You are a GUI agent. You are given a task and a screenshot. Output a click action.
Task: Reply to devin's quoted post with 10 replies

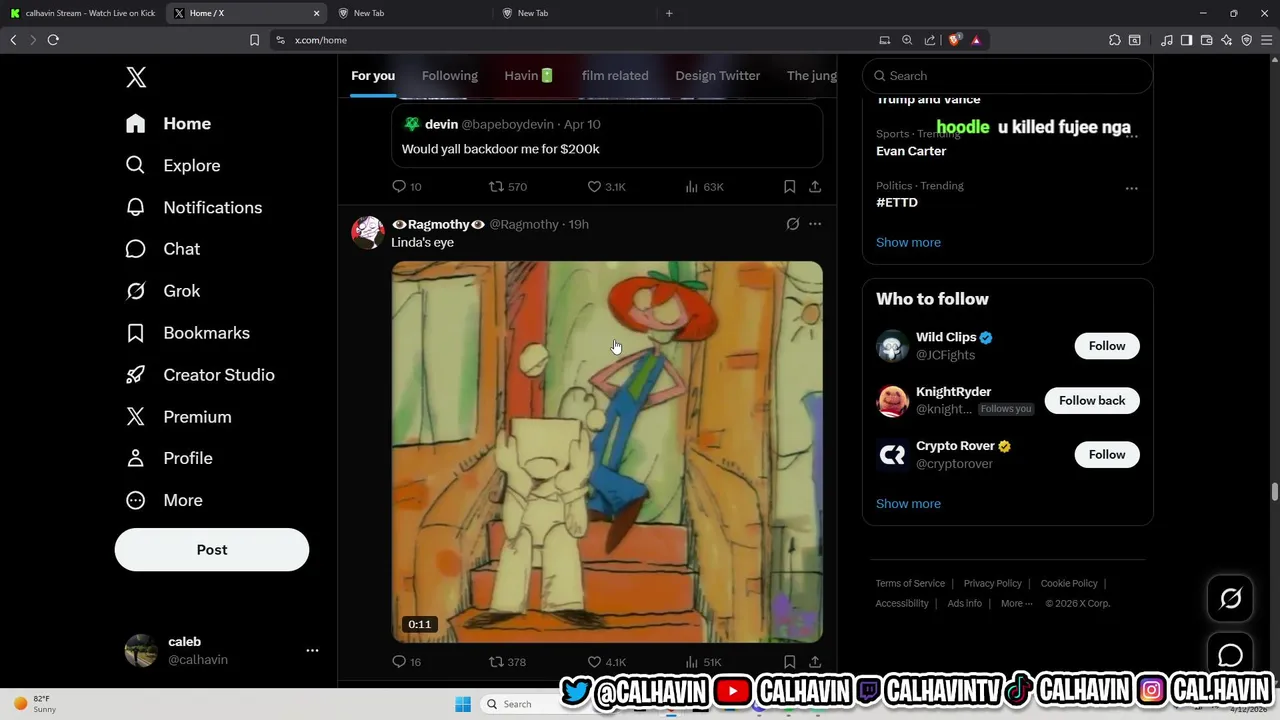(x=406, y=187)
